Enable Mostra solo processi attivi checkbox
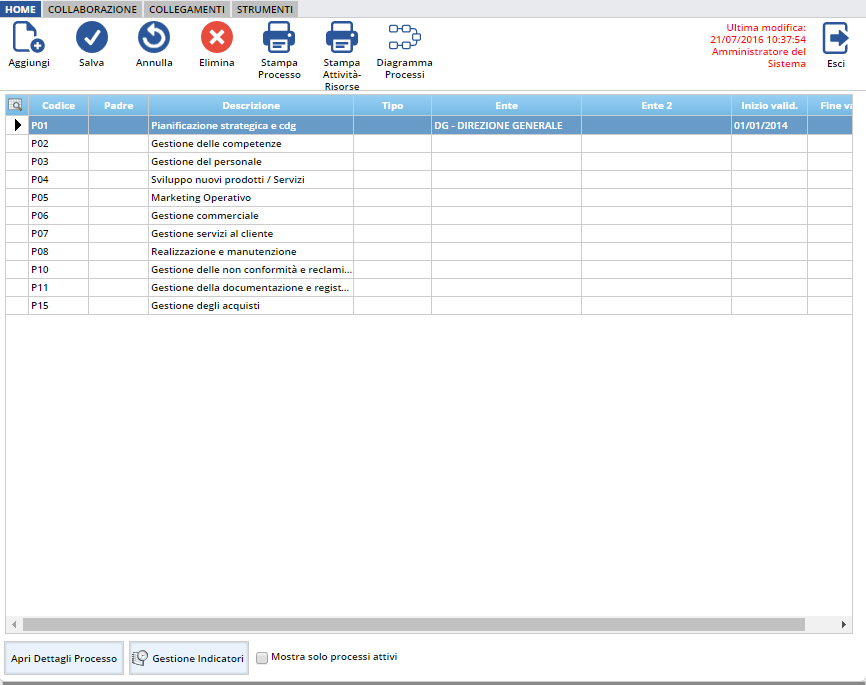 point(262,658)
